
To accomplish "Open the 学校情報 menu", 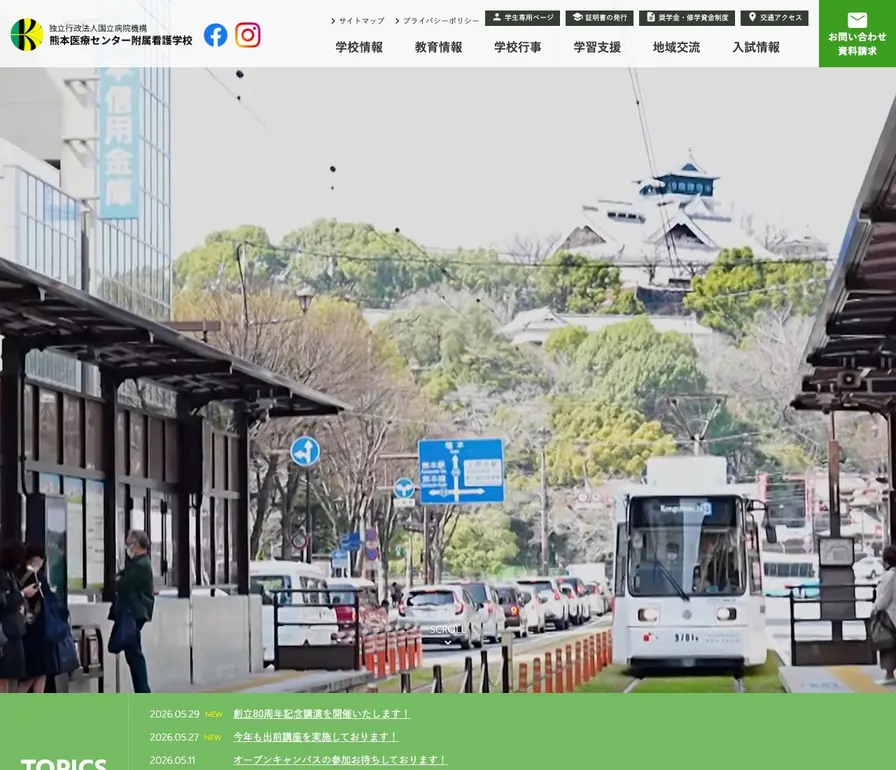I will click(x=359, y=47).
